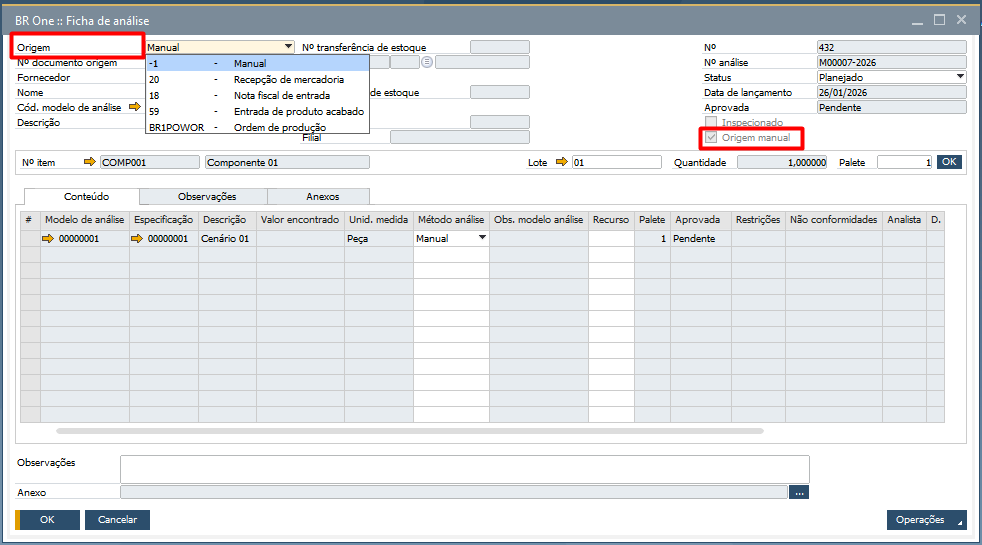Image resolution: width=982 pixels, height=545 pixels.
Task: Click the Lote link arrow icon
Action: click(x=561, y=162)
